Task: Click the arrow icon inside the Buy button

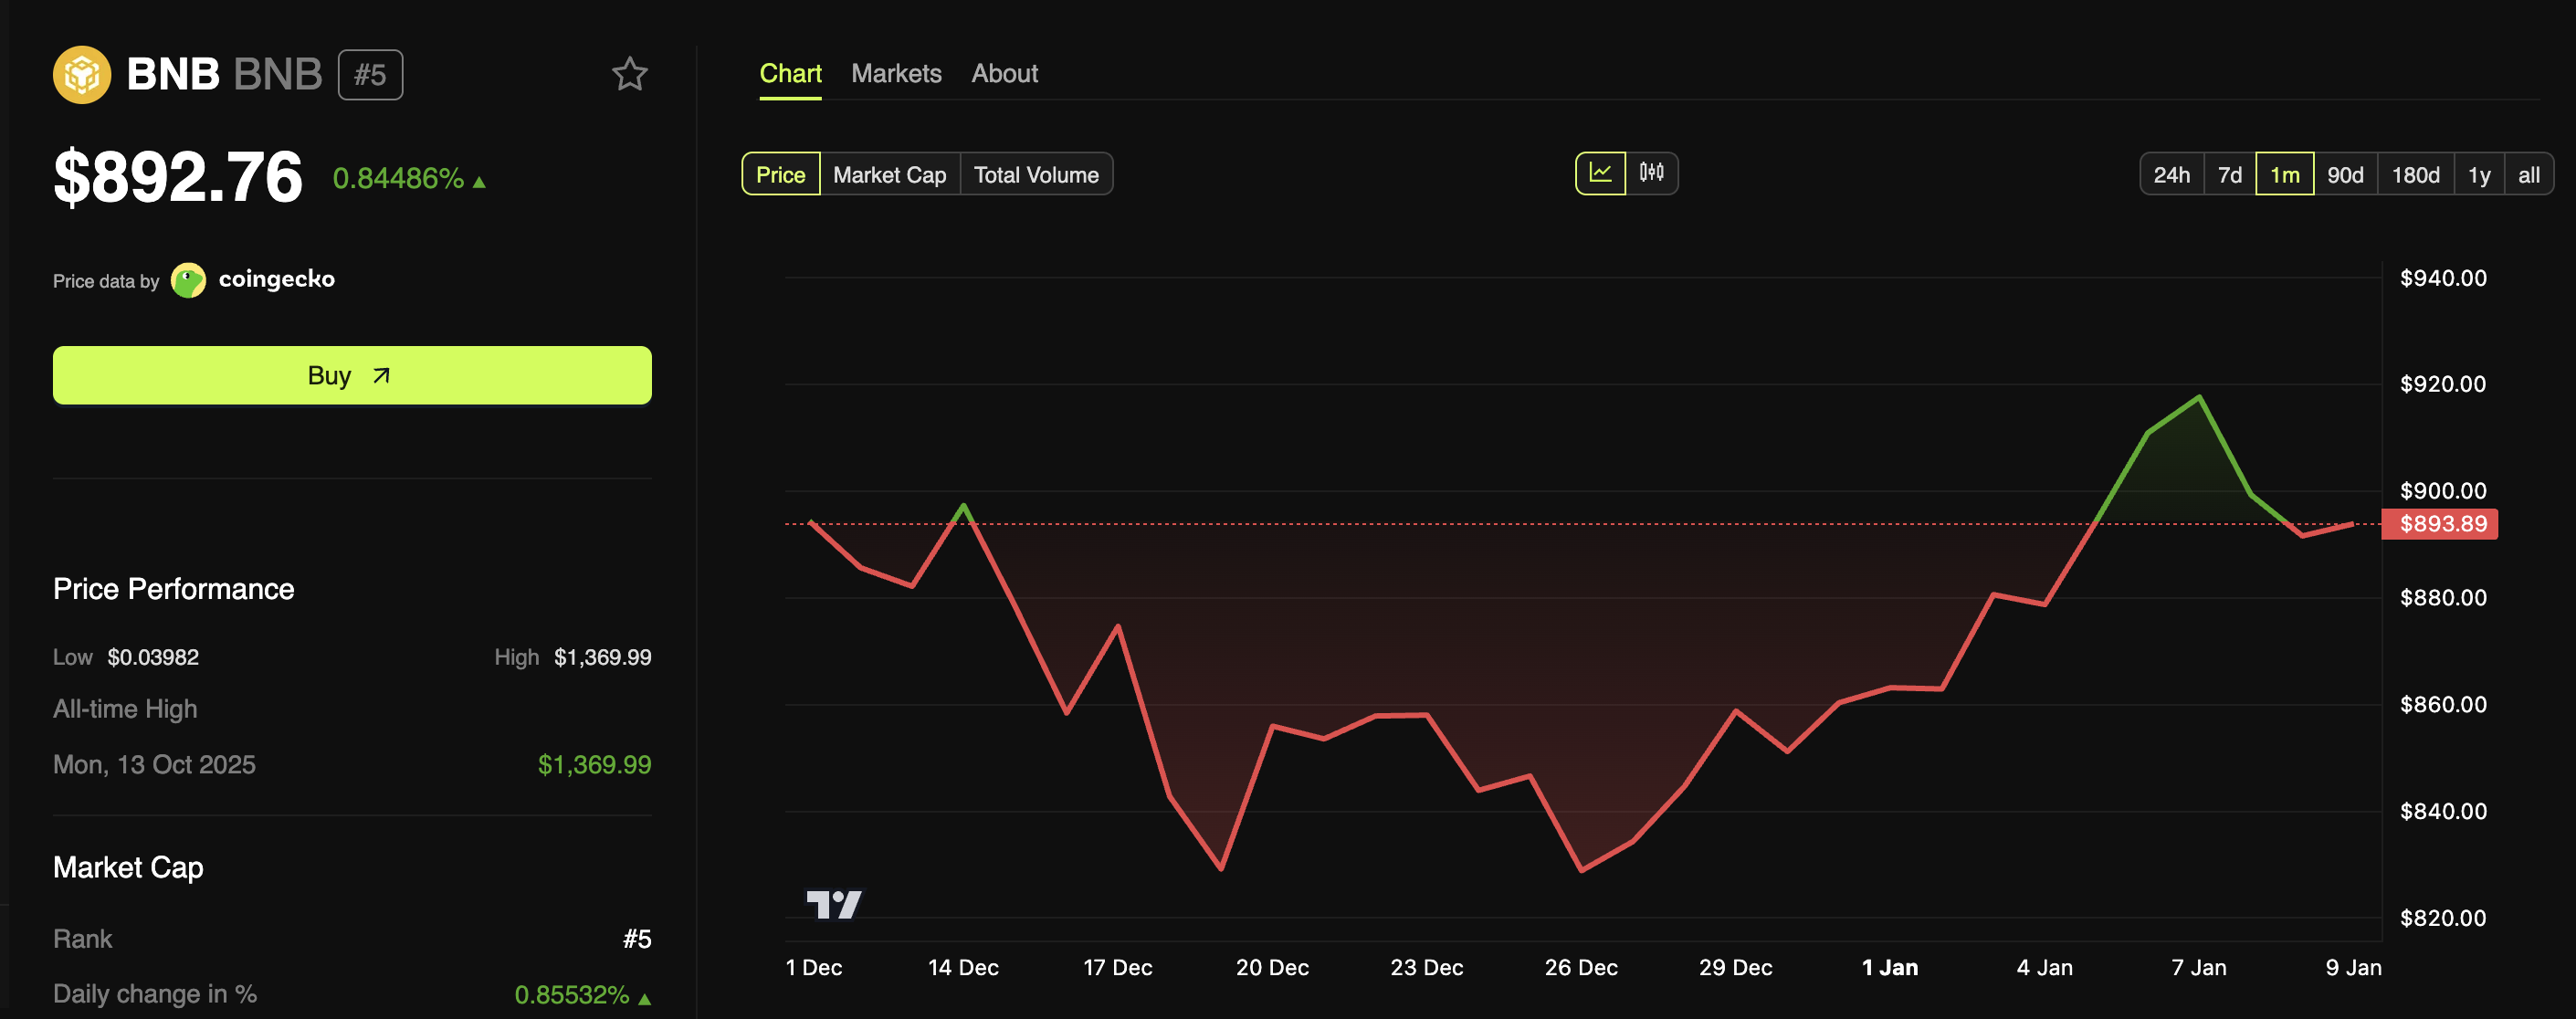Action: [380, 375]
